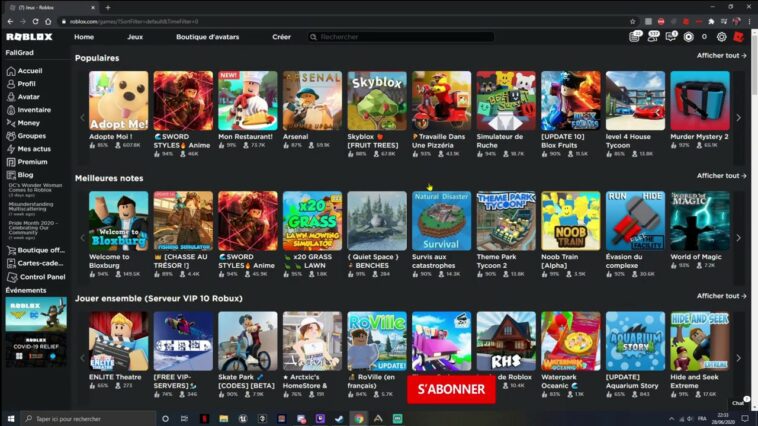
Task: Open the settings gear in Roblox header
Action: tap(721, 37)
